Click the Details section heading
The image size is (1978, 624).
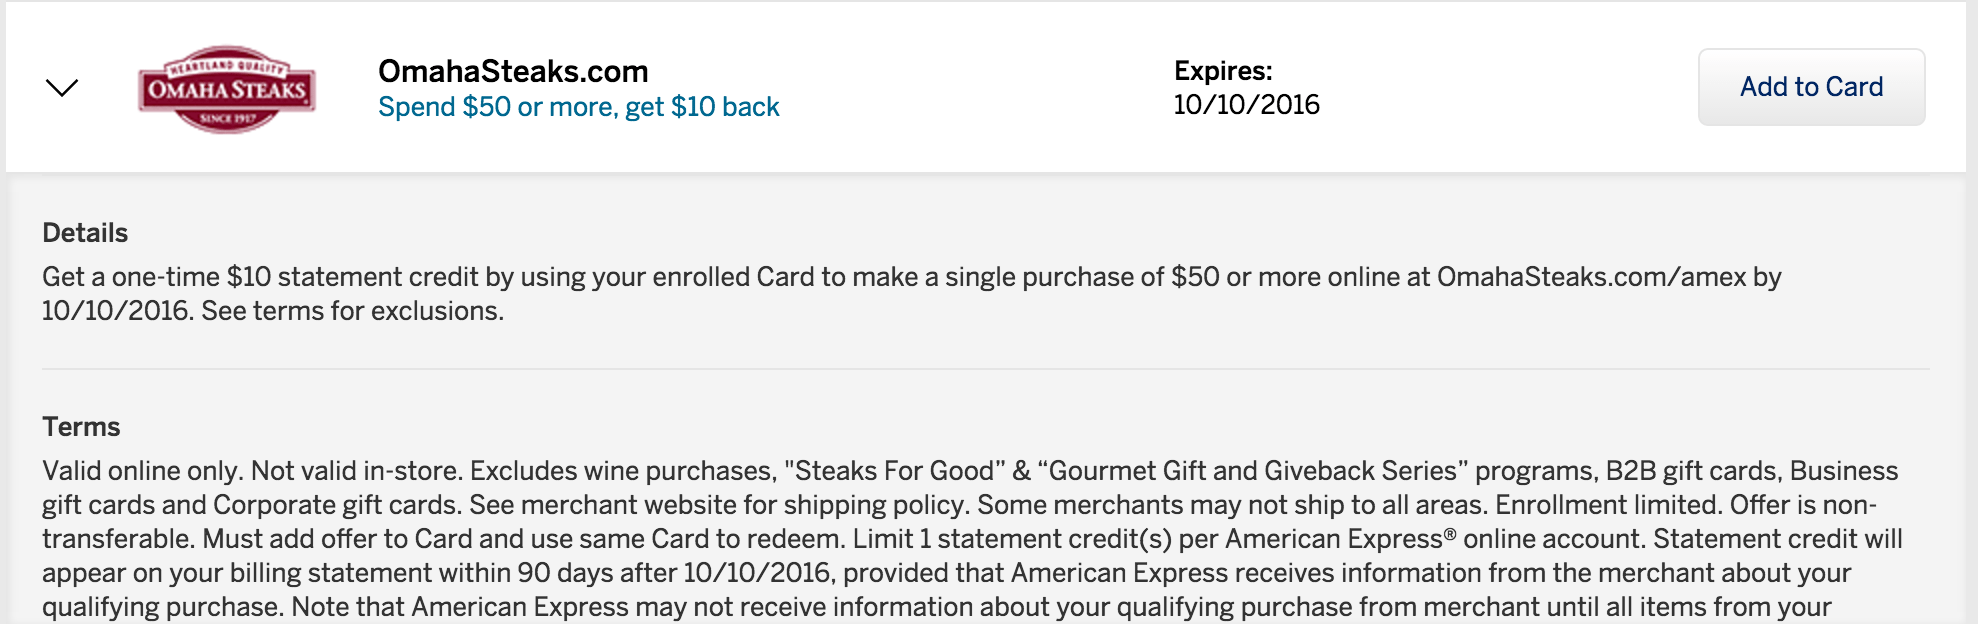pyautogui.click(x=85, y=233)
